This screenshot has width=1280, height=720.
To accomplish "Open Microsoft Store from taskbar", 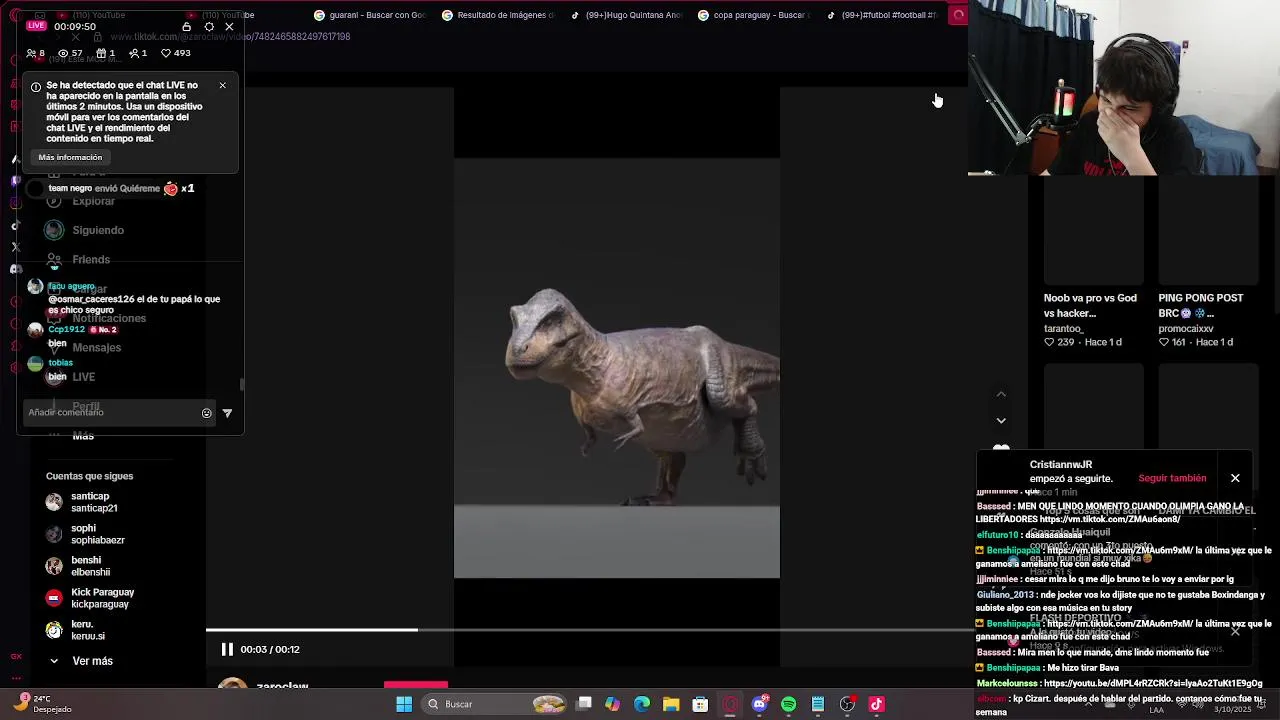I will (700, 704).
